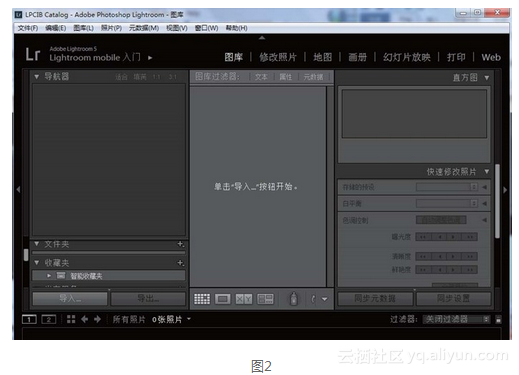Toggle the filter lock switch at far right

tap(498, 319)
